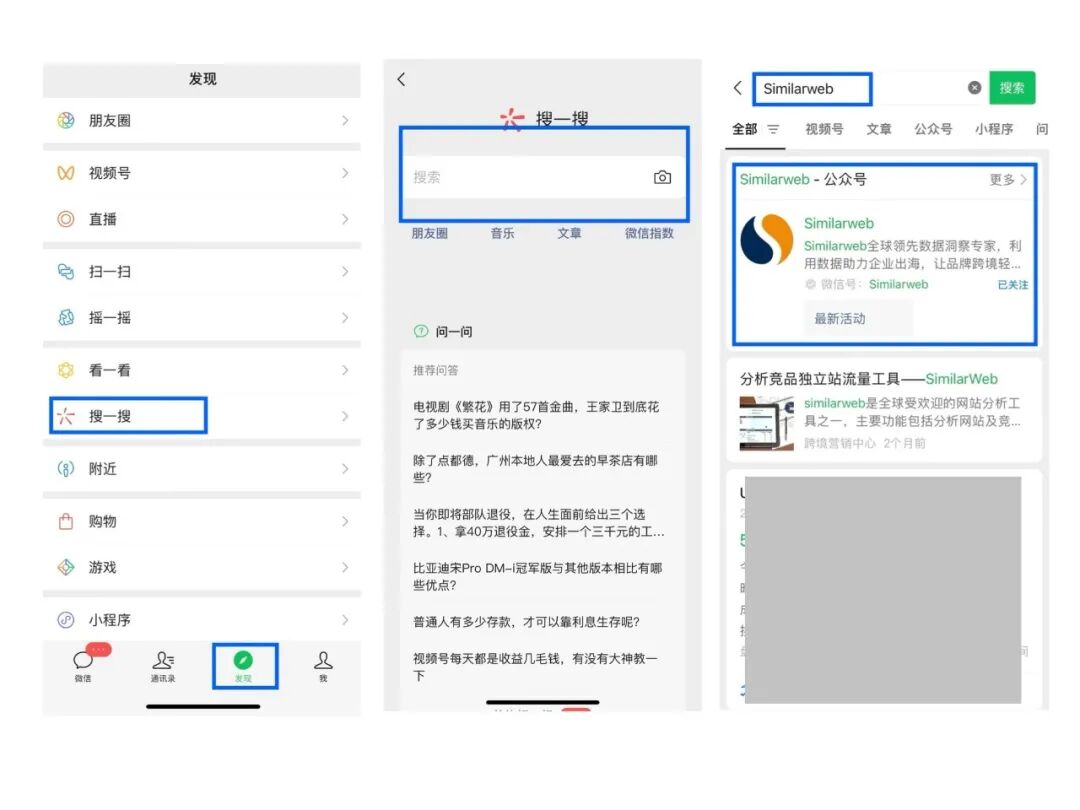The image size is (1080, 810).
Task: Tap the 问一问 question icon
Action: point(421,331)
